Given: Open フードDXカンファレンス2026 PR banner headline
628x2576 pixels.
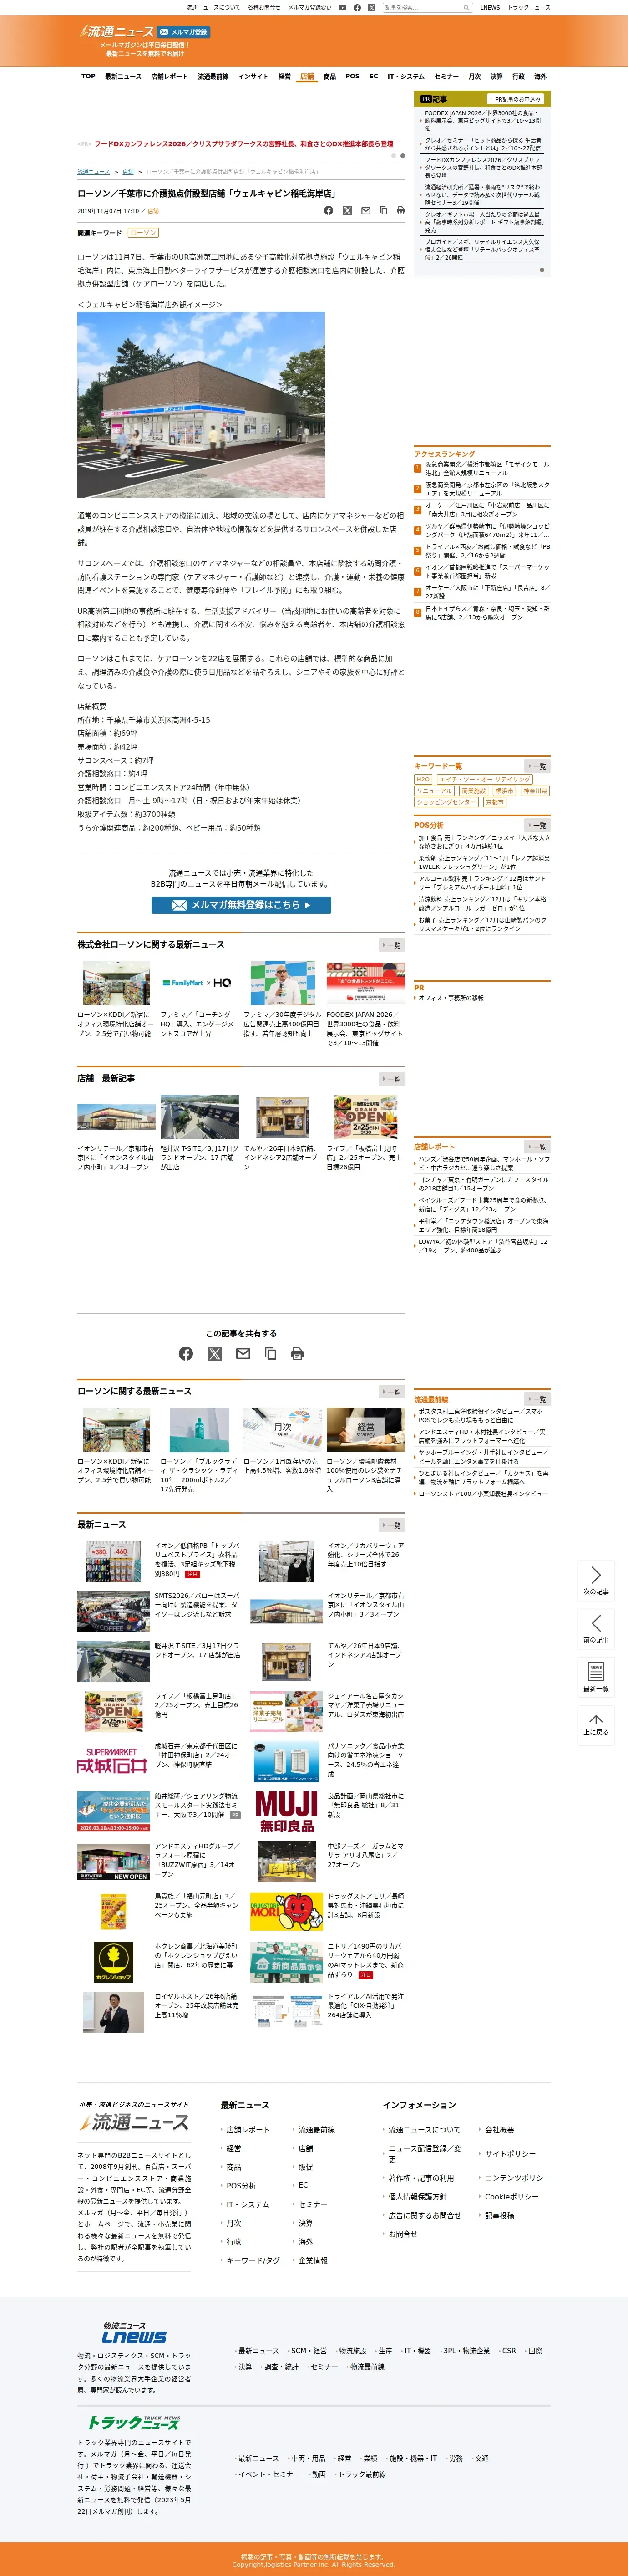Looking at the screenshot, I should (244, 144).
